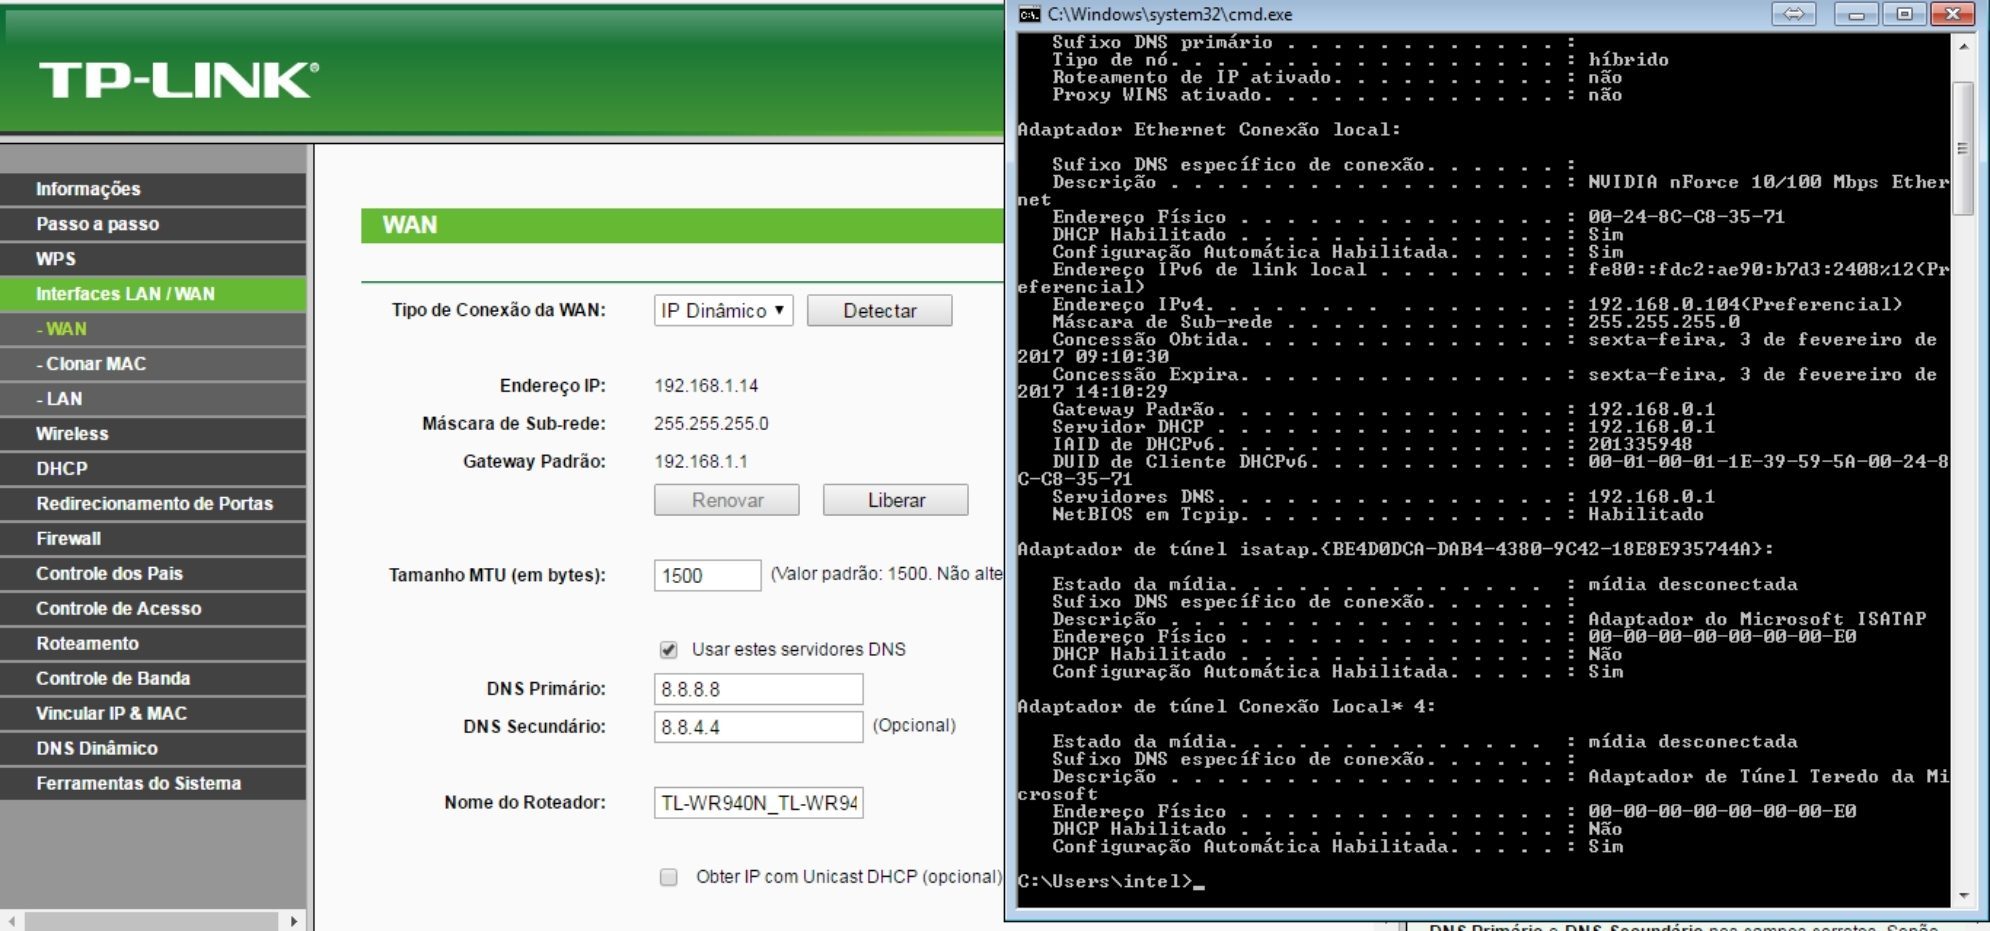
Task: Click the Renovar button
Action: click(x=727, y=500)
